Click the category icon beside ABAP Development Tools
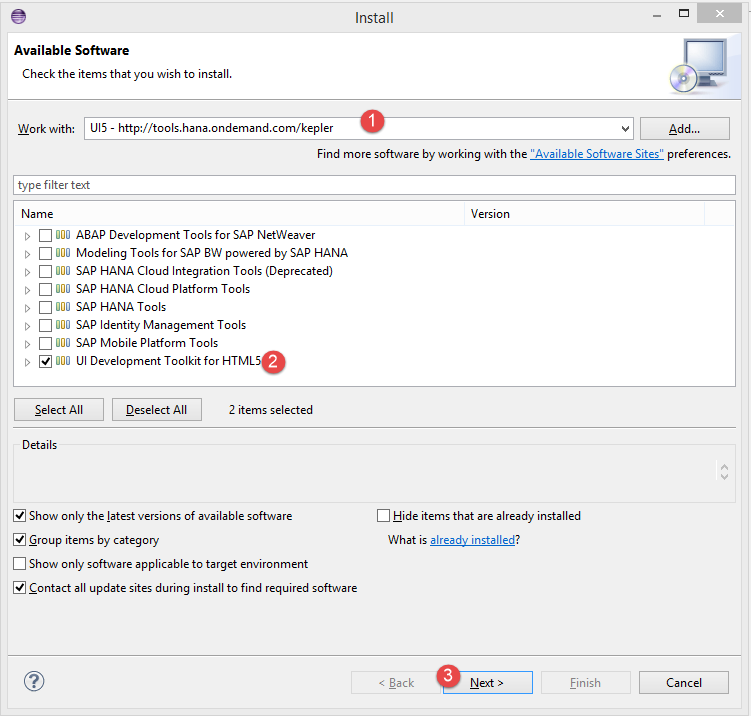This screenshot has height=716, width=751. [63, 235]
